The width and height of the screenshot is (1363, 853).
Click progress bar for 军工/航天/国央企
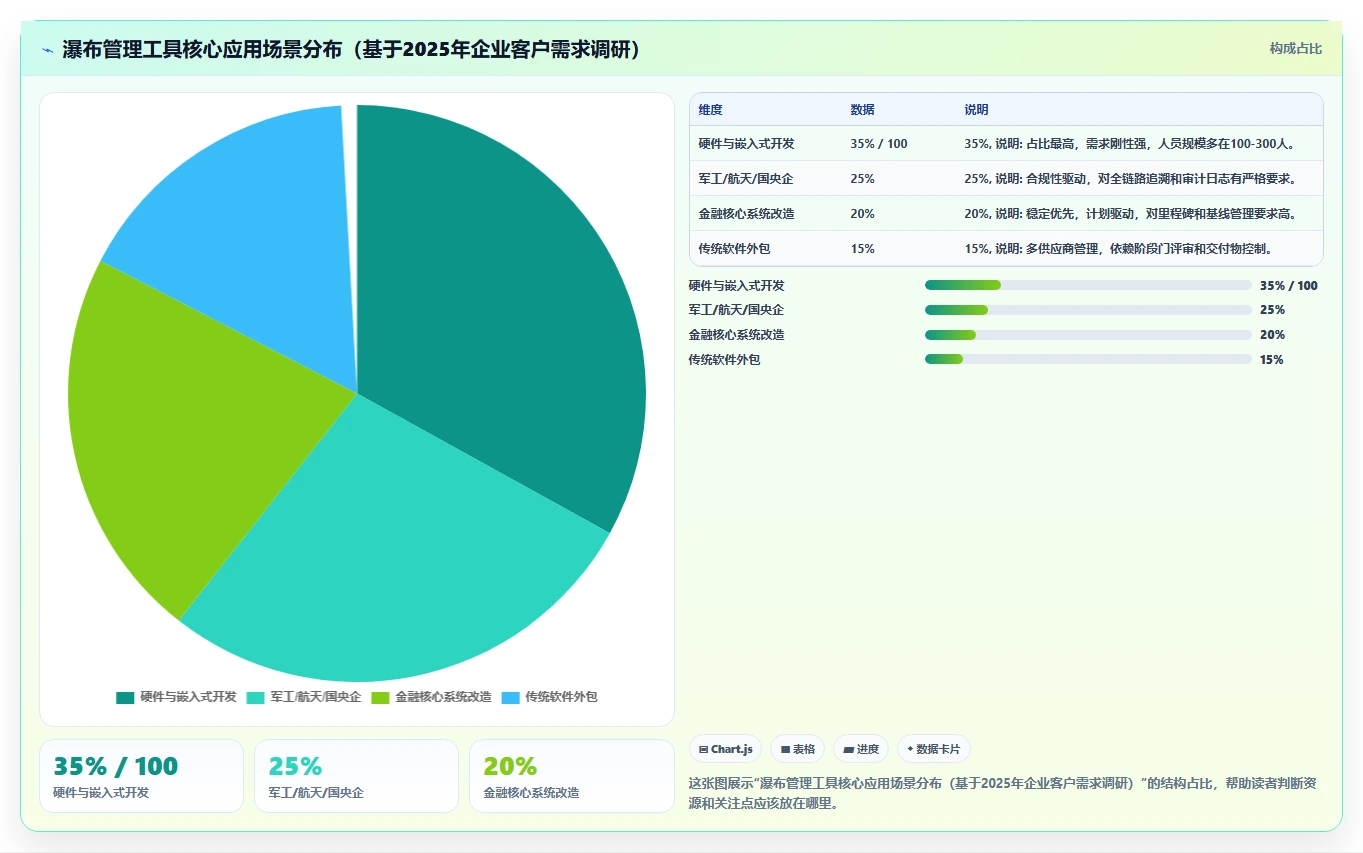1088,310
